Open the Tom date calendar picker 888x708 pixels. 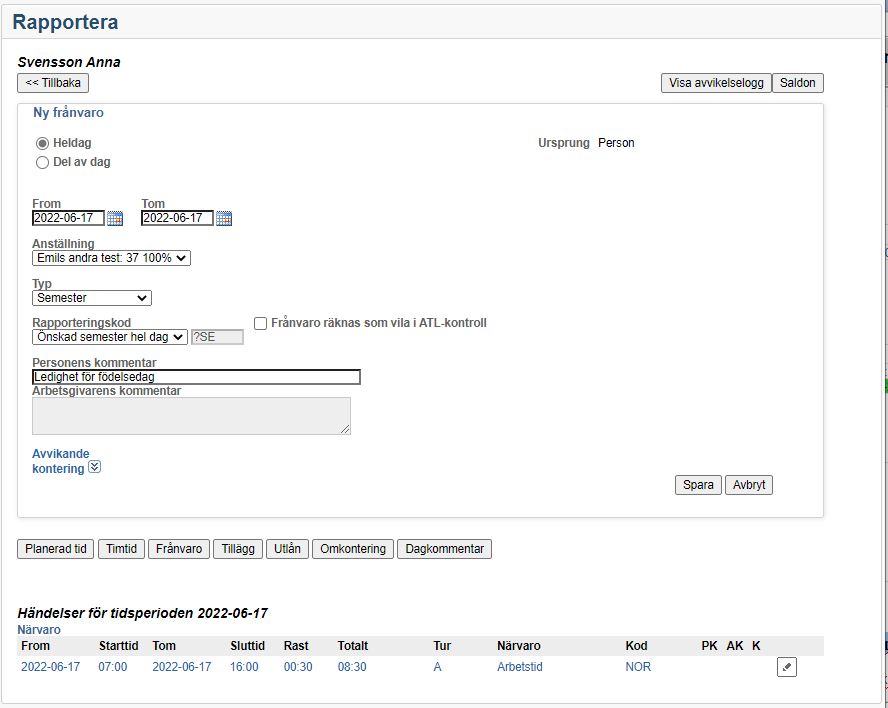224,218
